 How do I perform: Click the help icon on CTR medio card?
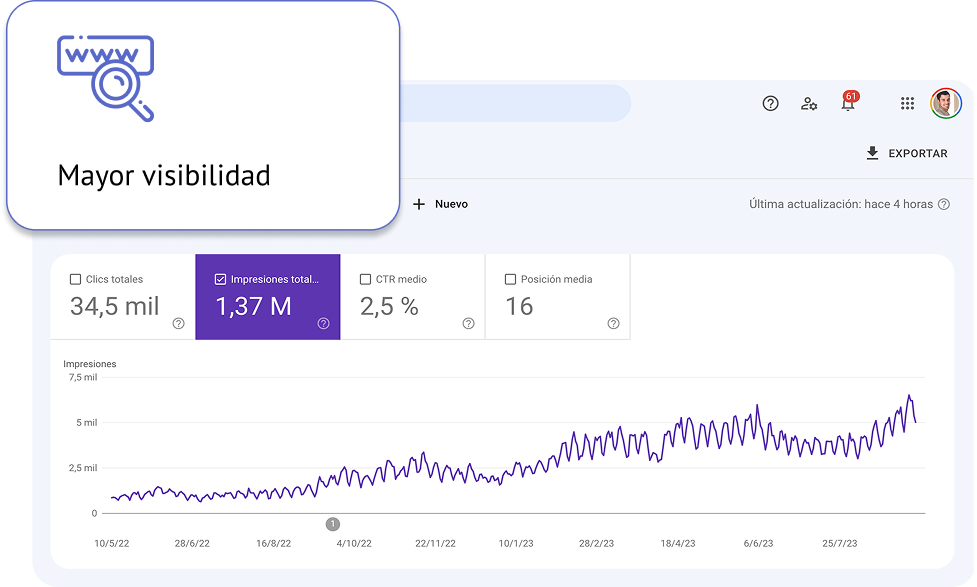[468, 323]
